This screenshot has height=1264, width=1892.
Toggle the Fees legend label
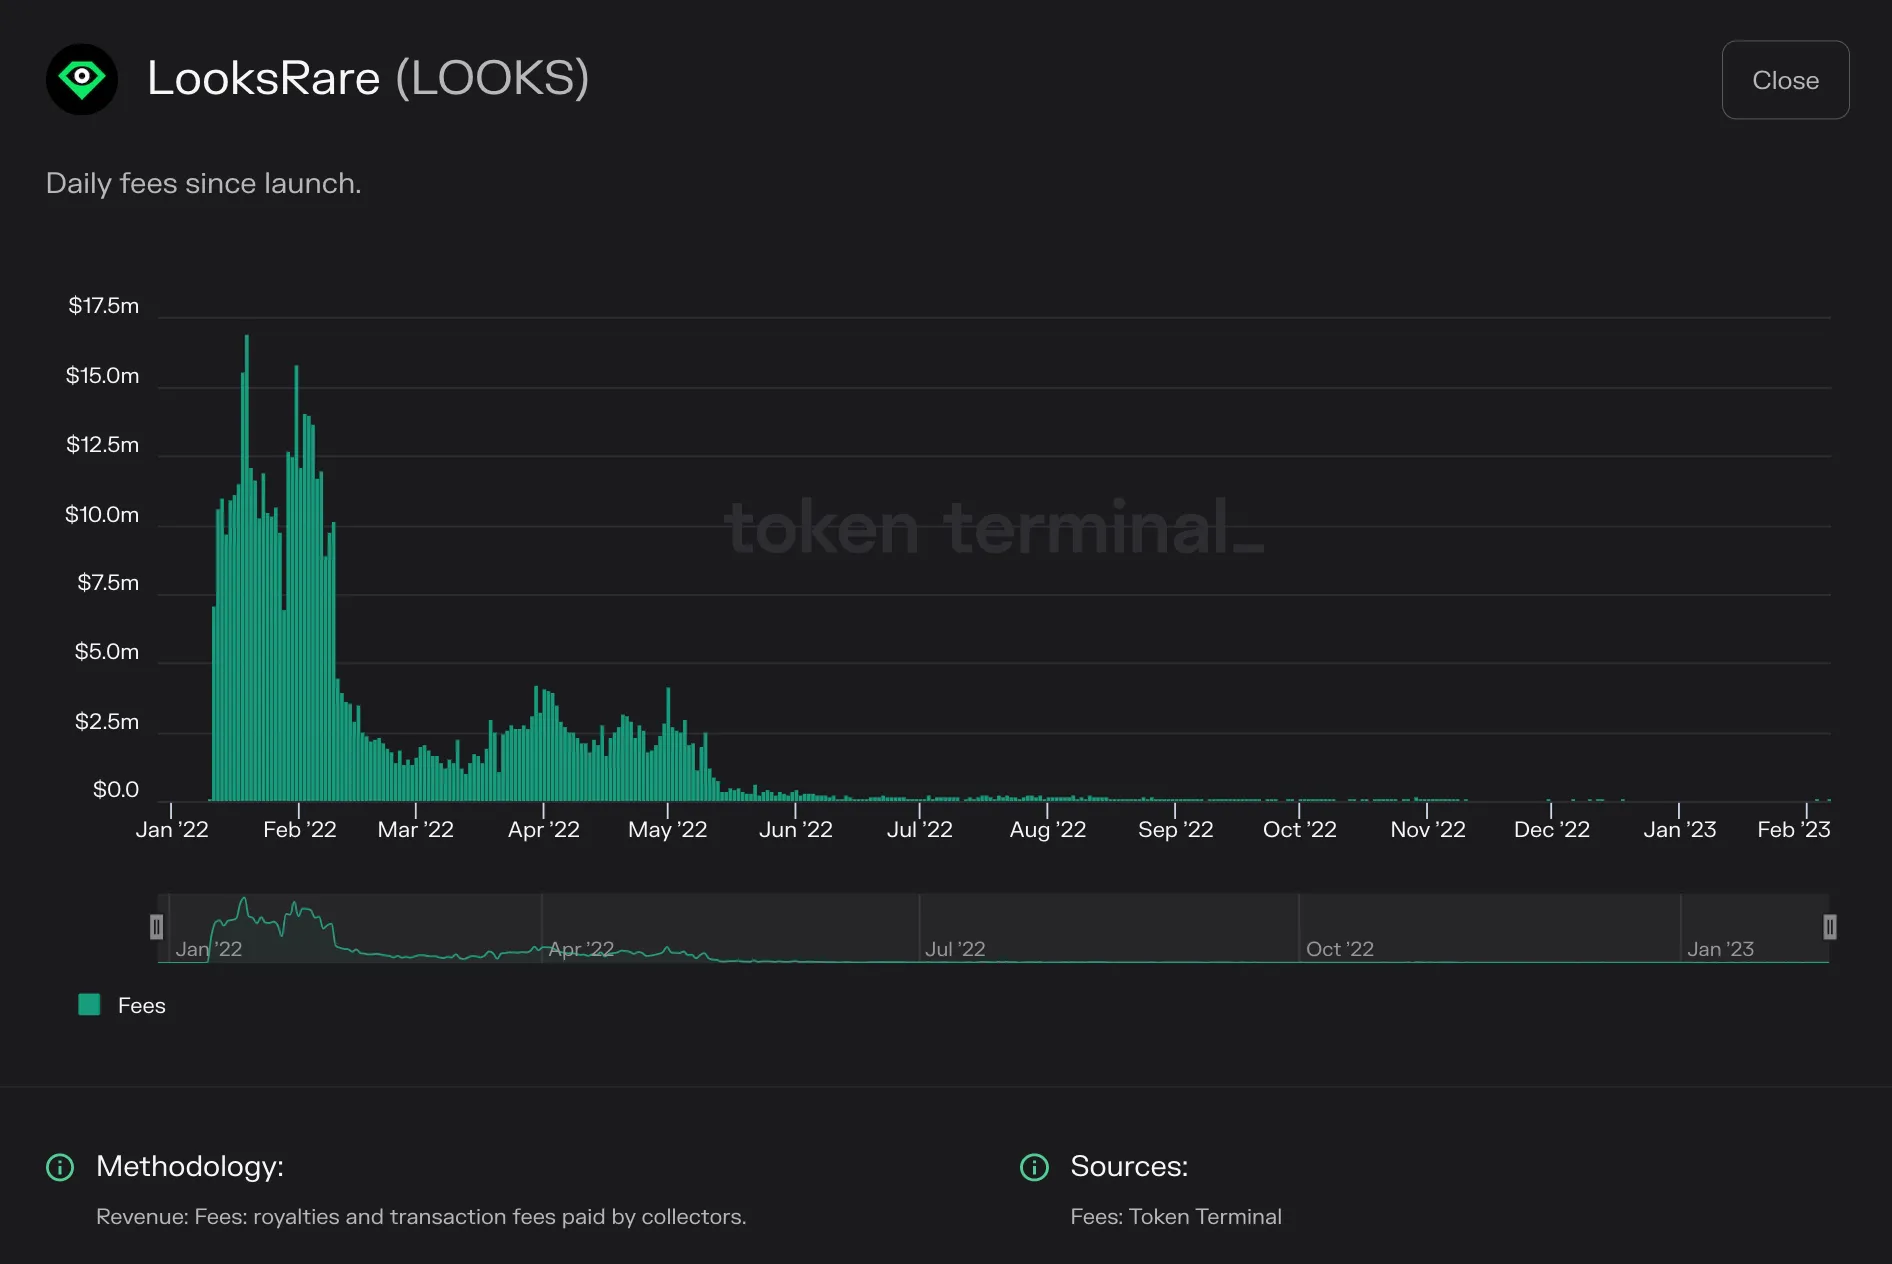coord(142,1006)
